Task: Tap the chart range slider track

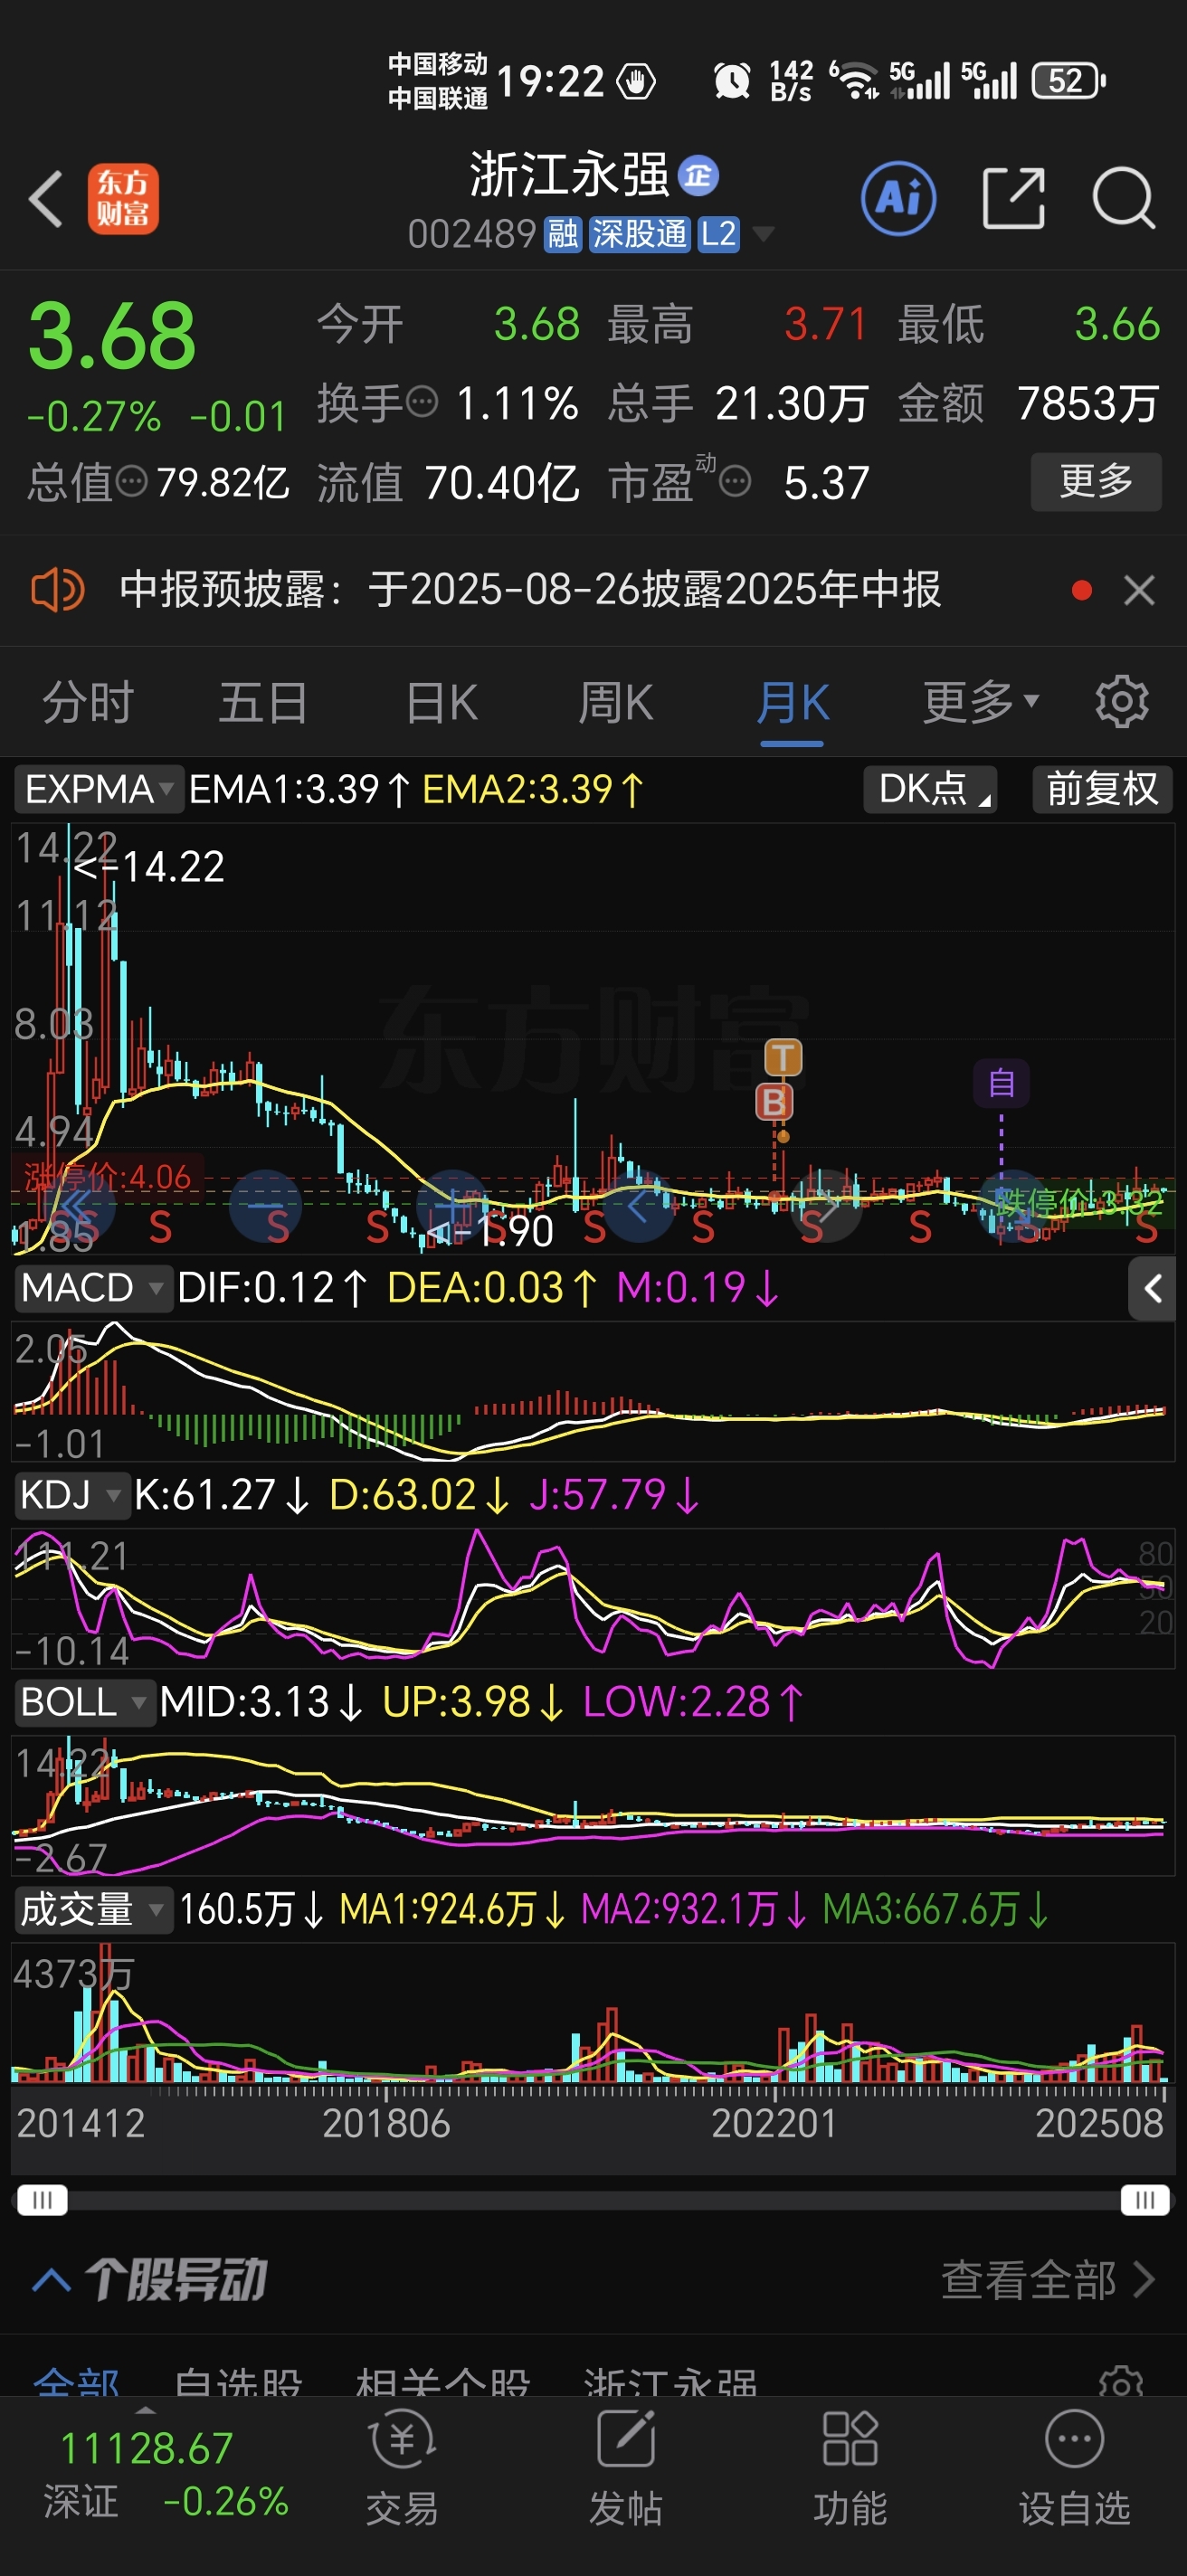Action: [x=593, y=2200]
